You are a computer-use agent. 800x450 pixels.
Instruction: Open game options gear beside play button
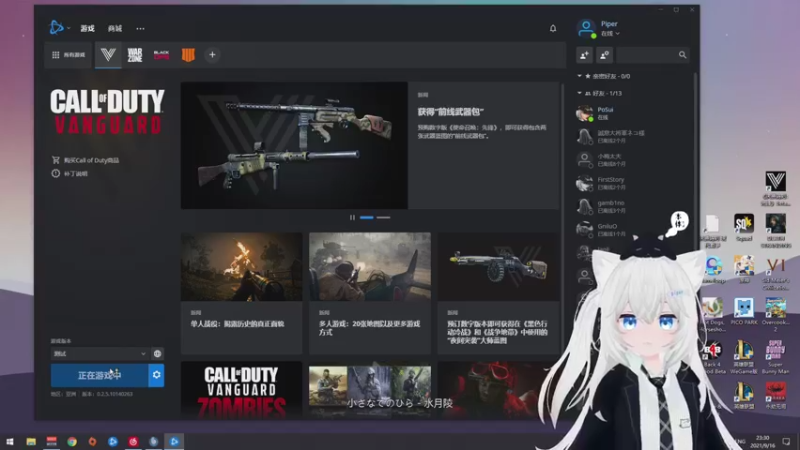click(157, 375)
